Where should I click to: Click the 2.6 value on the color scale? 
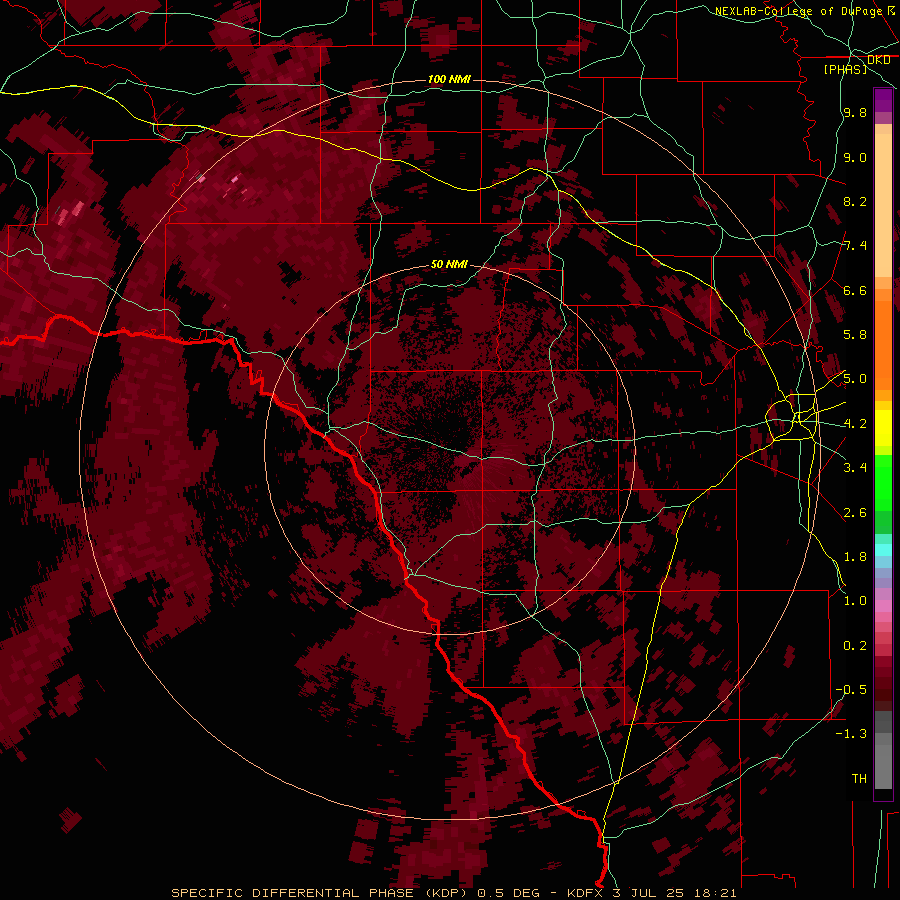click(855, 513)
